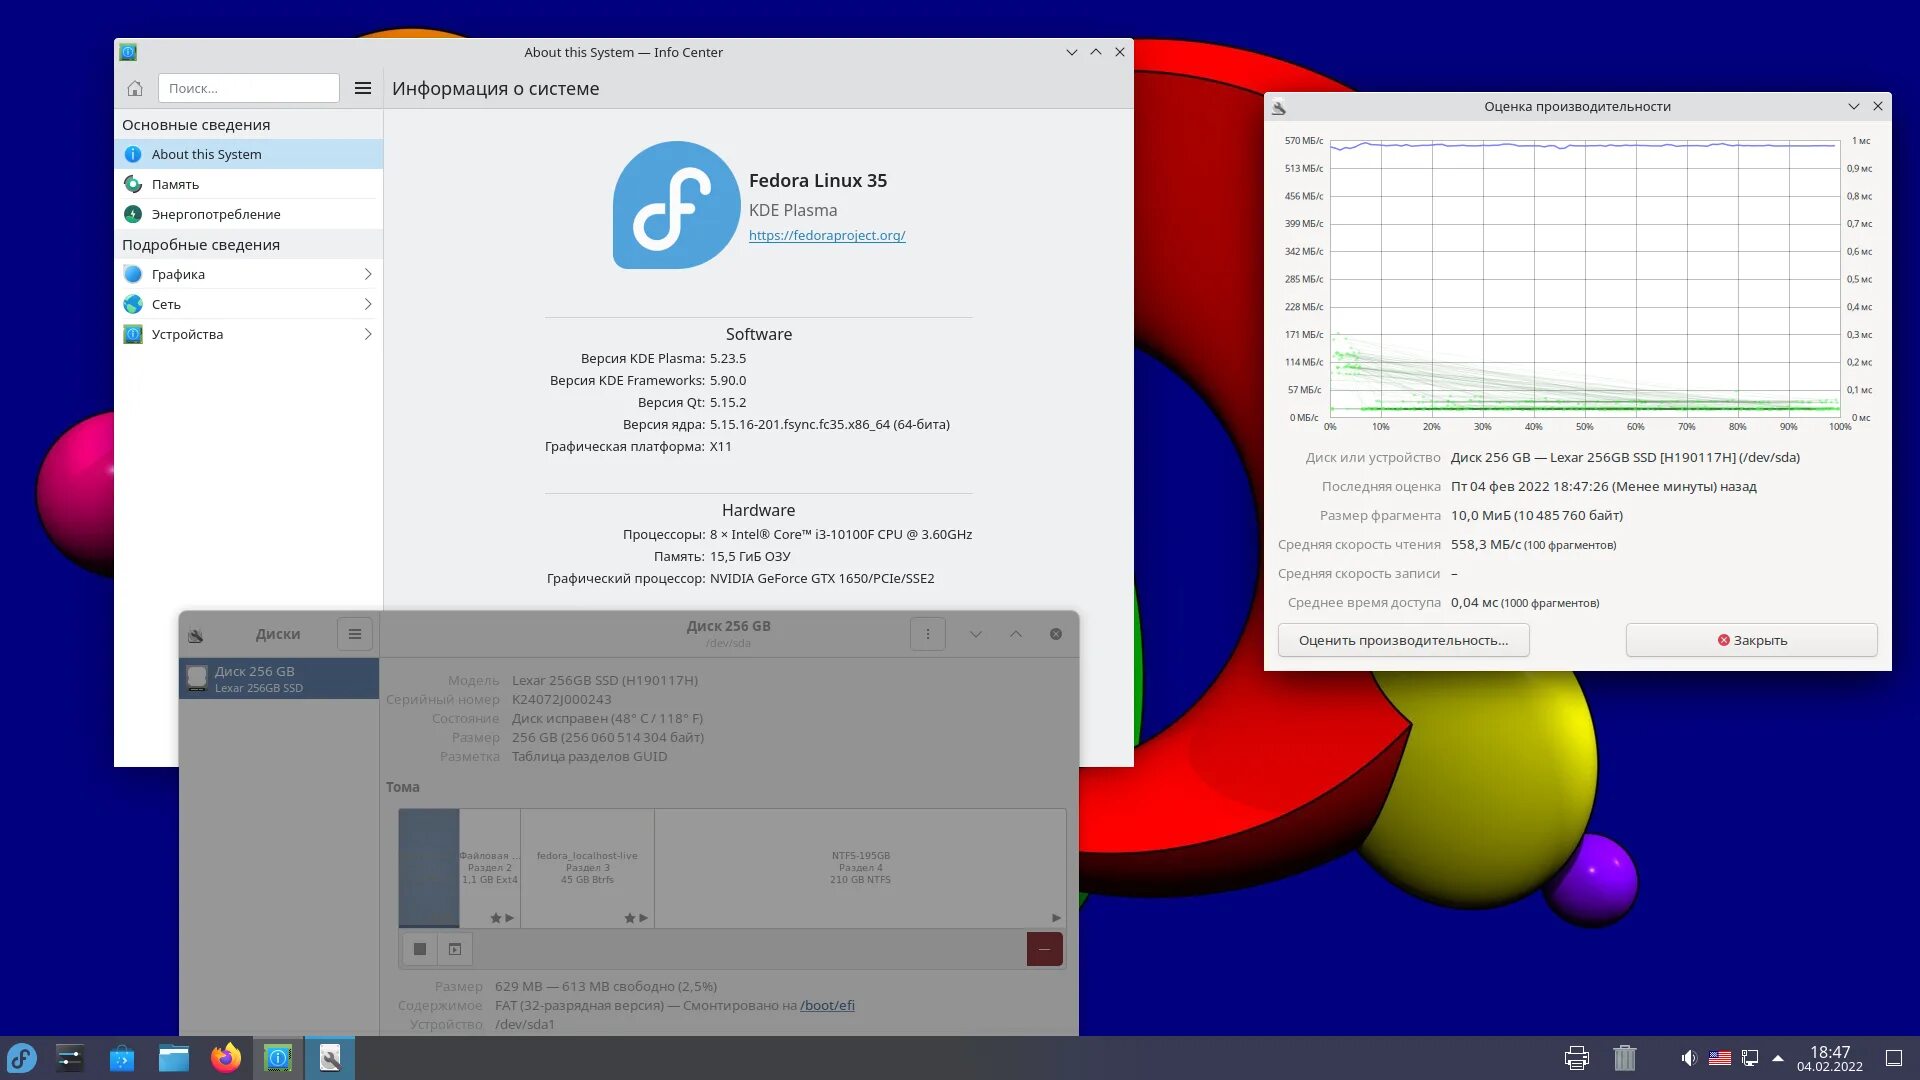Image resolution: width=1920 pixels, height=1080 pixels.
Task: Click the additional partition options button
Action: pos(455,949)
